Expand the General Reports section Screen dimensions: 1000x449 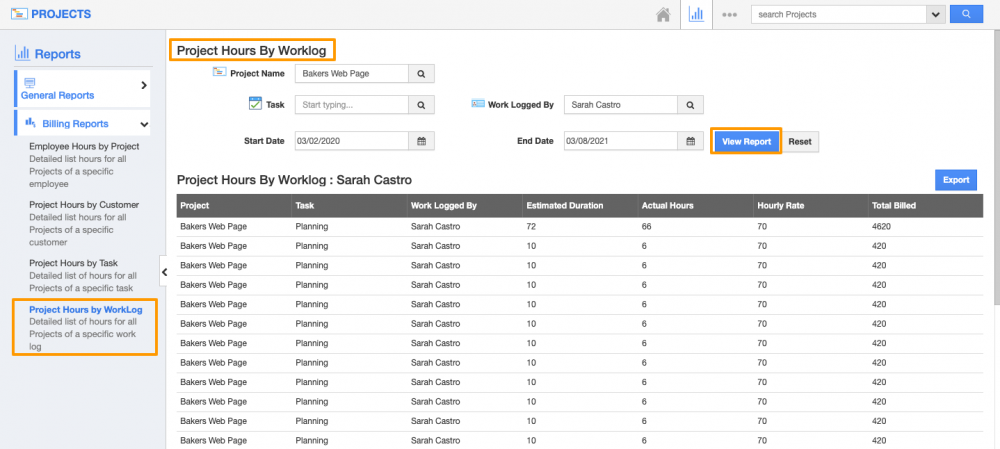143,86
